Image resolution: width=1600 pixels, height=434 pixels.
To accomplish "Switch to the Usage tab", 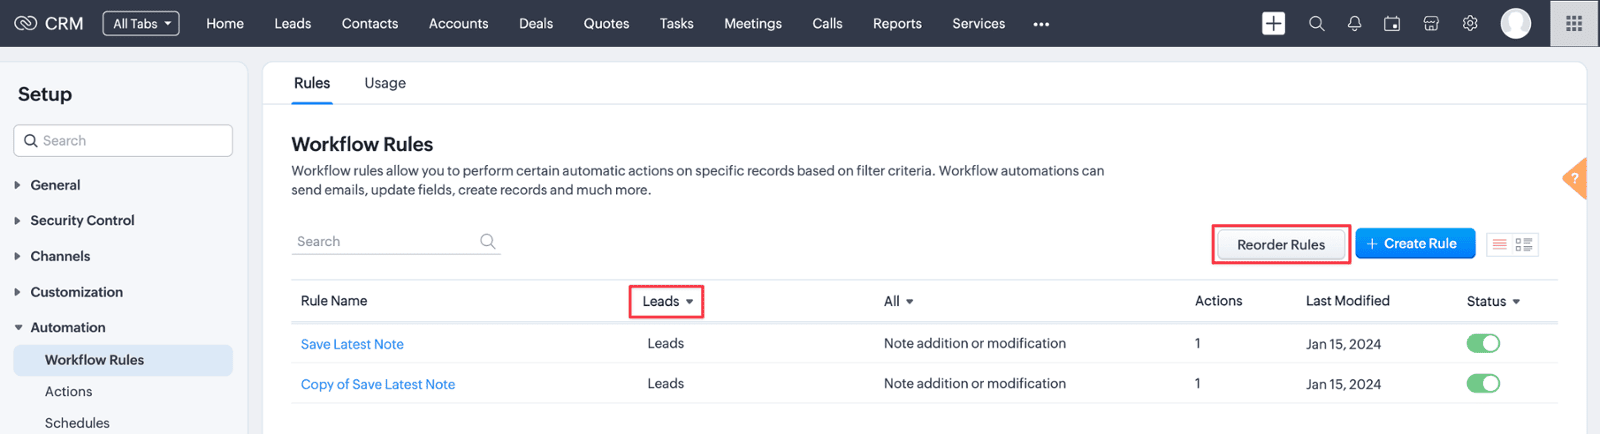I will tap(385, 83).
